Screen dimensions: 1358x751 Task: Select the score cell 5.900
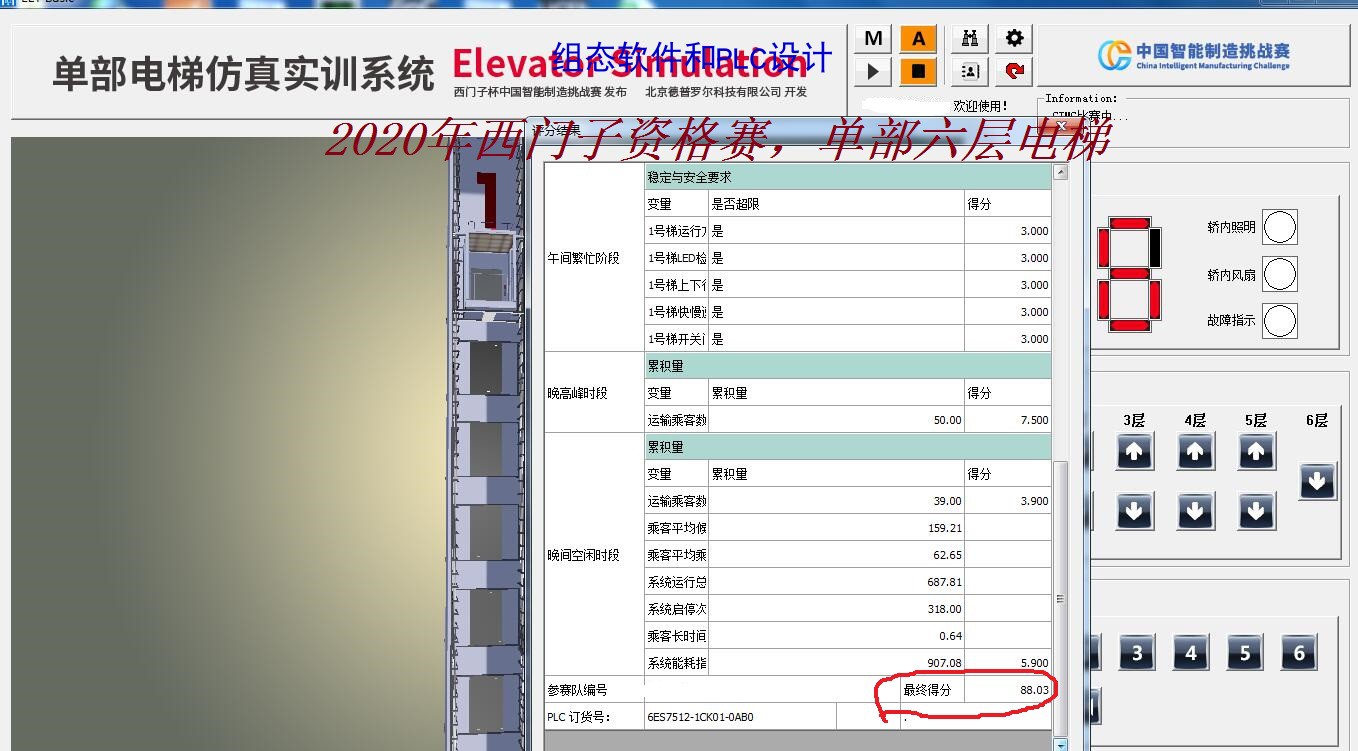[1008, 663]
